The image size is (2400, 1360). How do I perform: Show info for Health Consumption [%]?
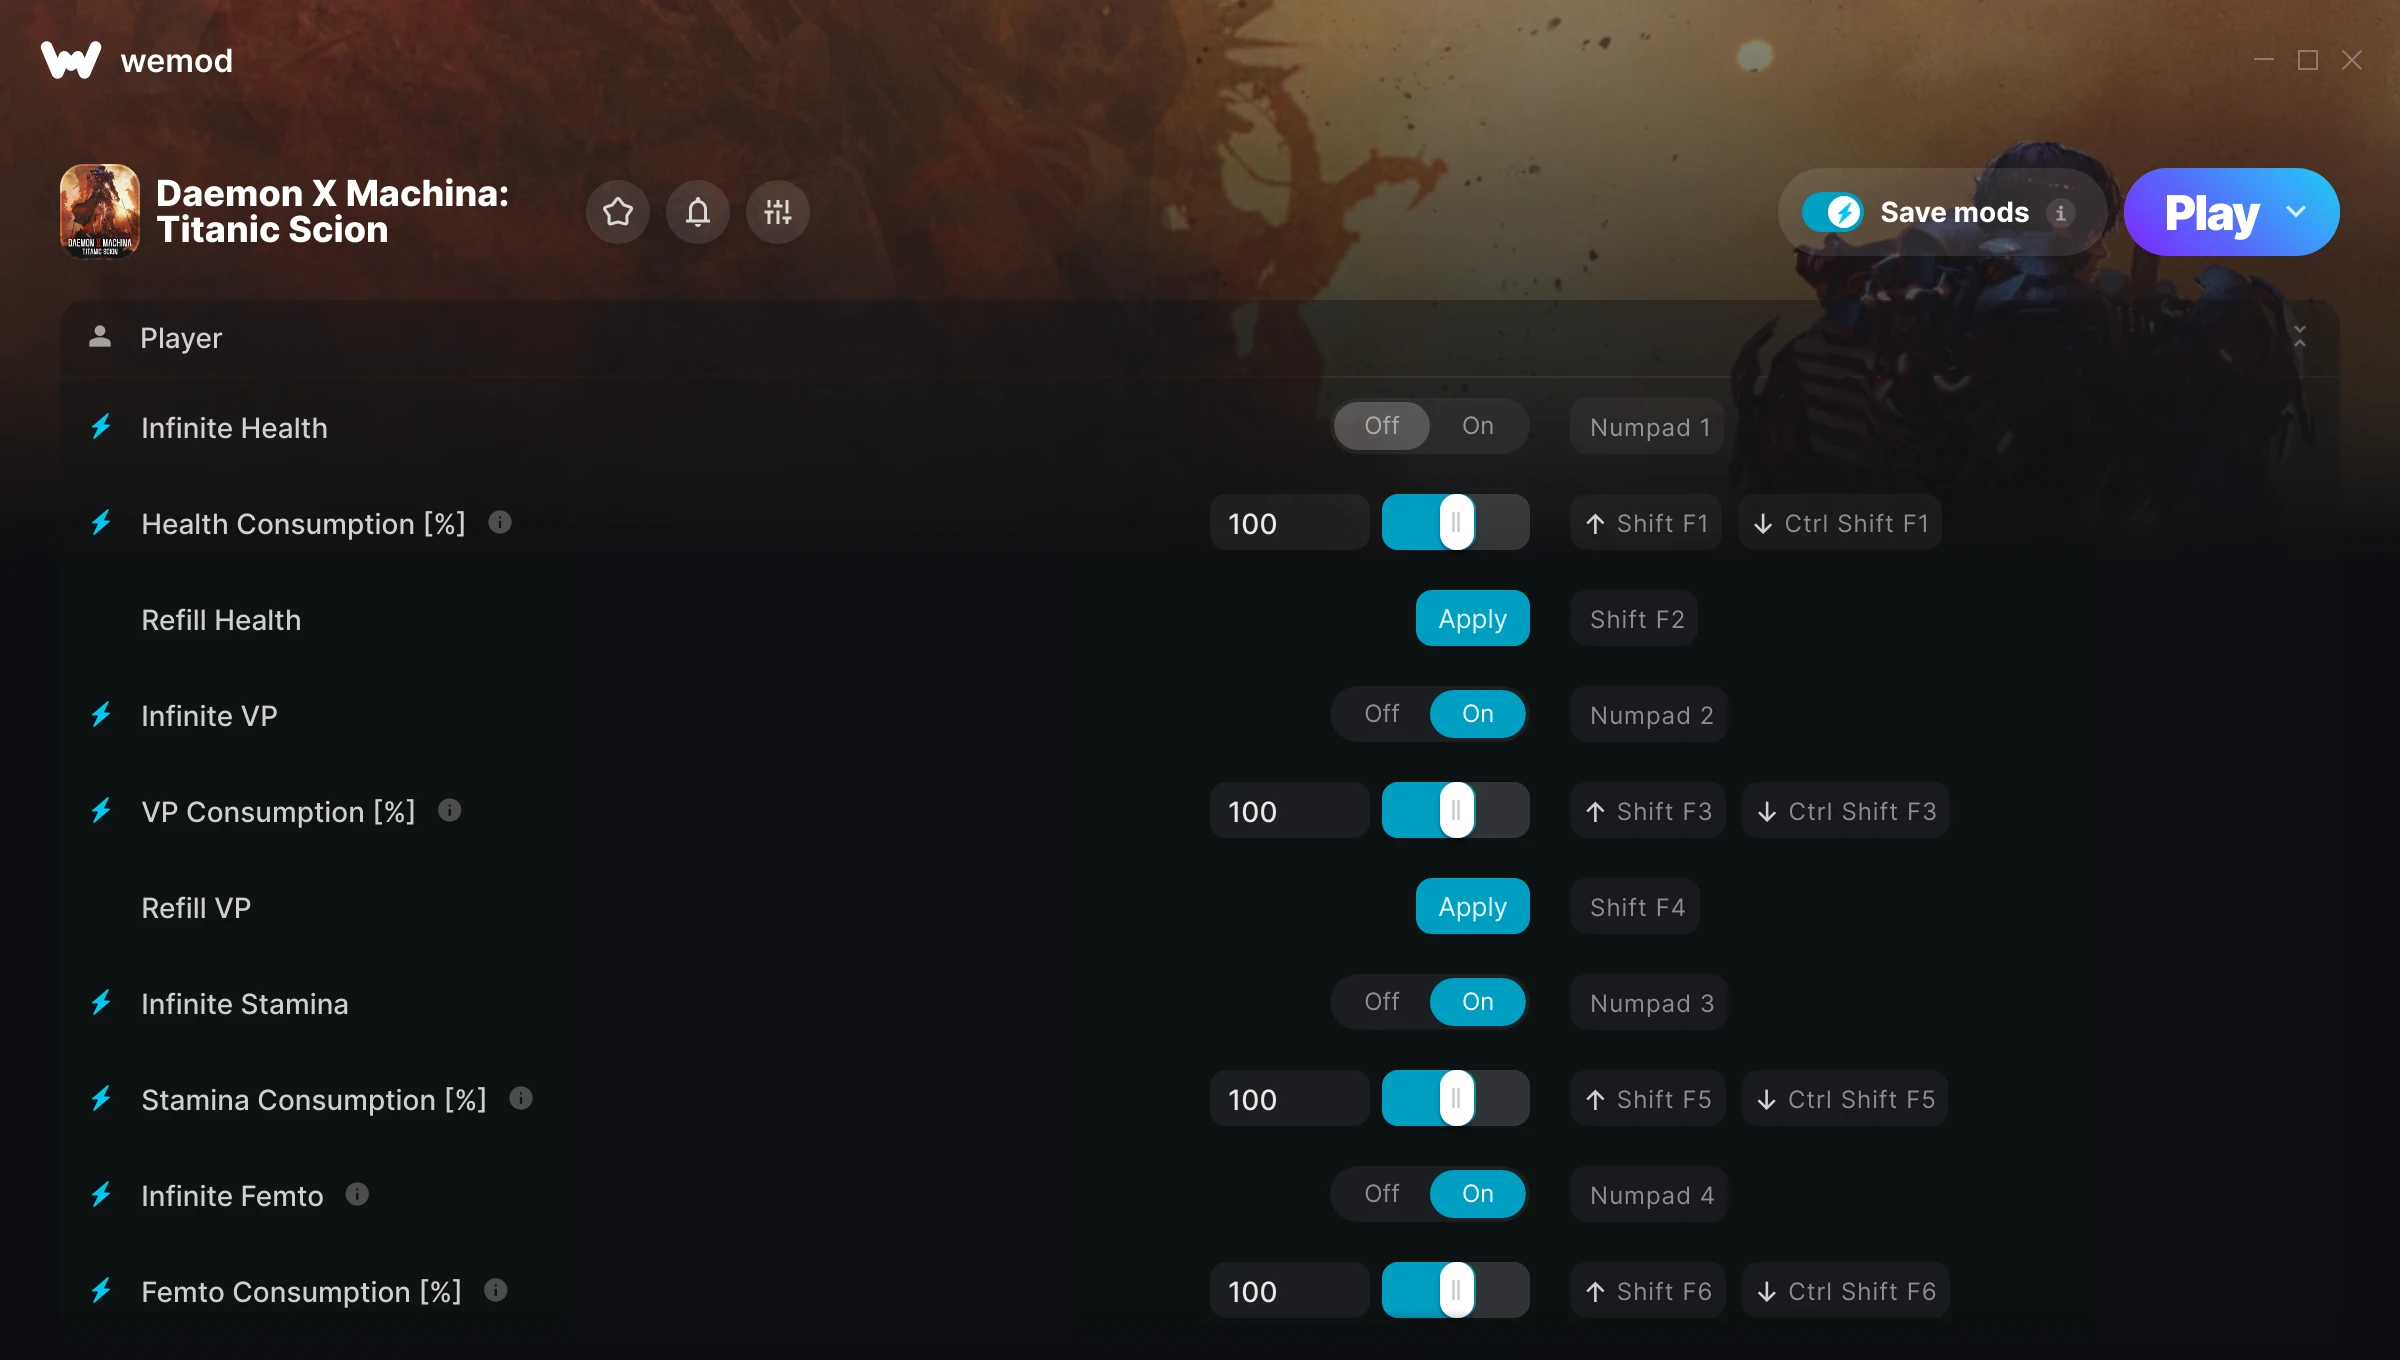pos(500,522)
